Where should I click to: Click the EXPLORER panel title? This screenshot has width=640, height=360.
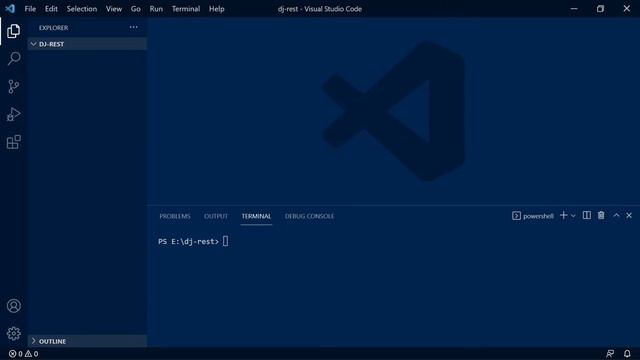[x=53, y=28]
